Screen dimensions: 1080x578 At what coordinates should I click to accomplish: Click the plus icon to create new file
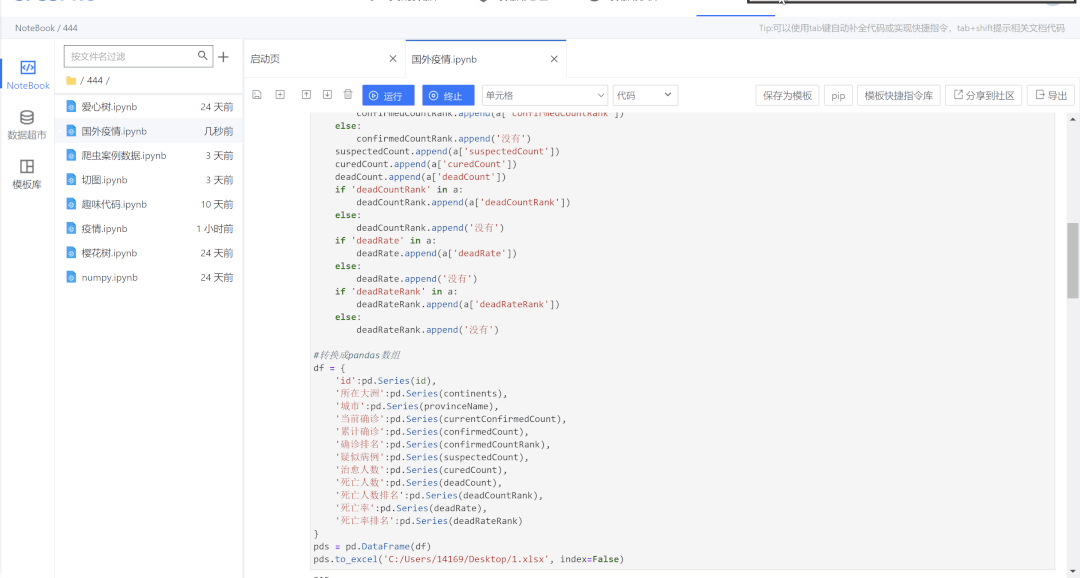pyautogui.click(x=223, y=57)
